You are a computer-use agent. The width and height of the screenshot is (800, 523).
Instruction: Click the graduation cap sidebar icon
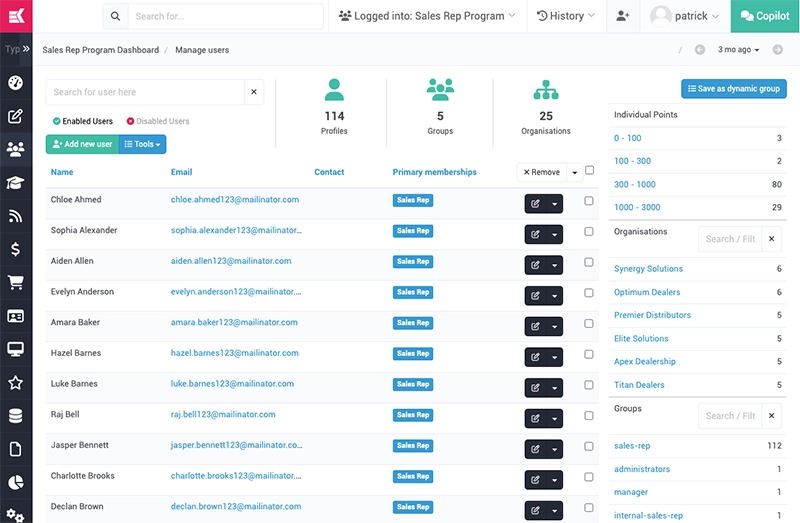(15, 183)
